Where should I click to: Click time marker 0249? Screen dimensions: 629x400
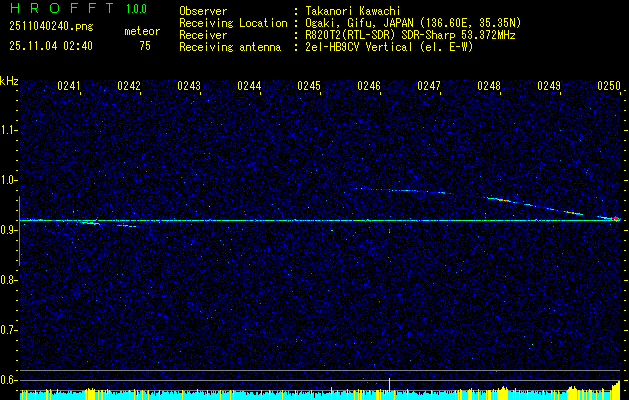point(549,86)
